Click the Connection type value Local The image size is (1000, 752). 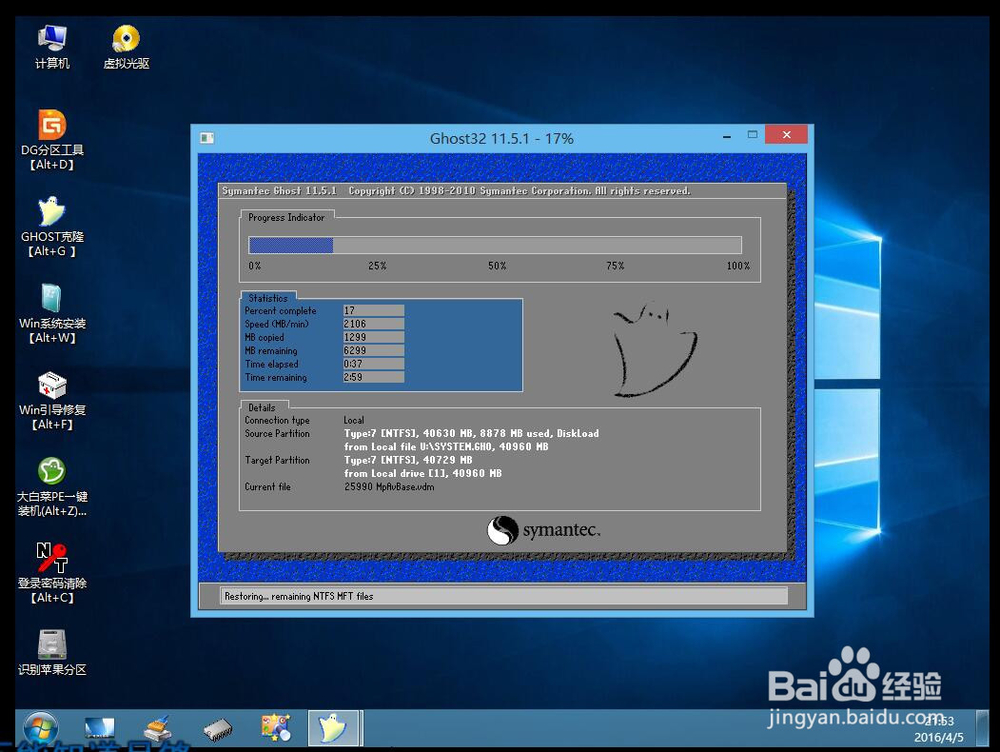354,420
